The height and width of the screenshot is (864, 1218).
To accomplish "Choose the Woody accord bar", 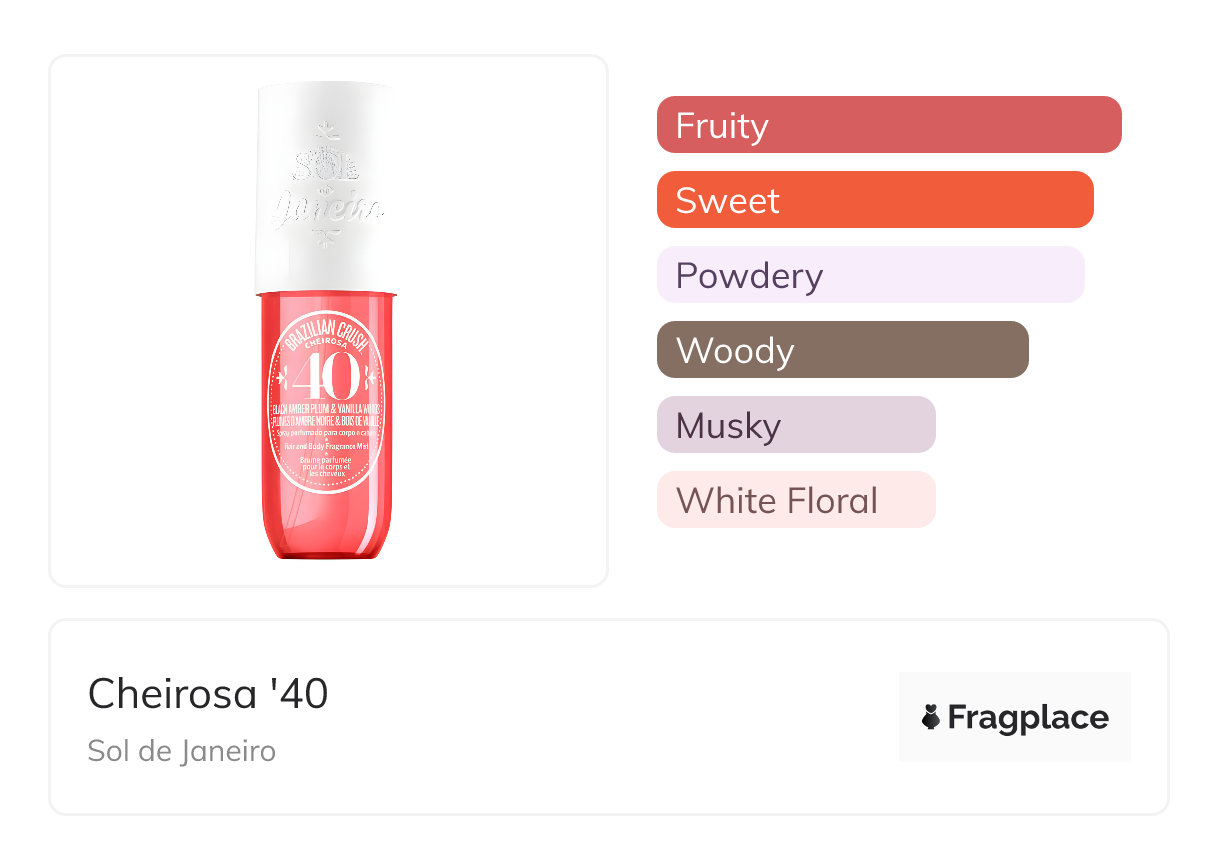I will (x=842, y=350).
